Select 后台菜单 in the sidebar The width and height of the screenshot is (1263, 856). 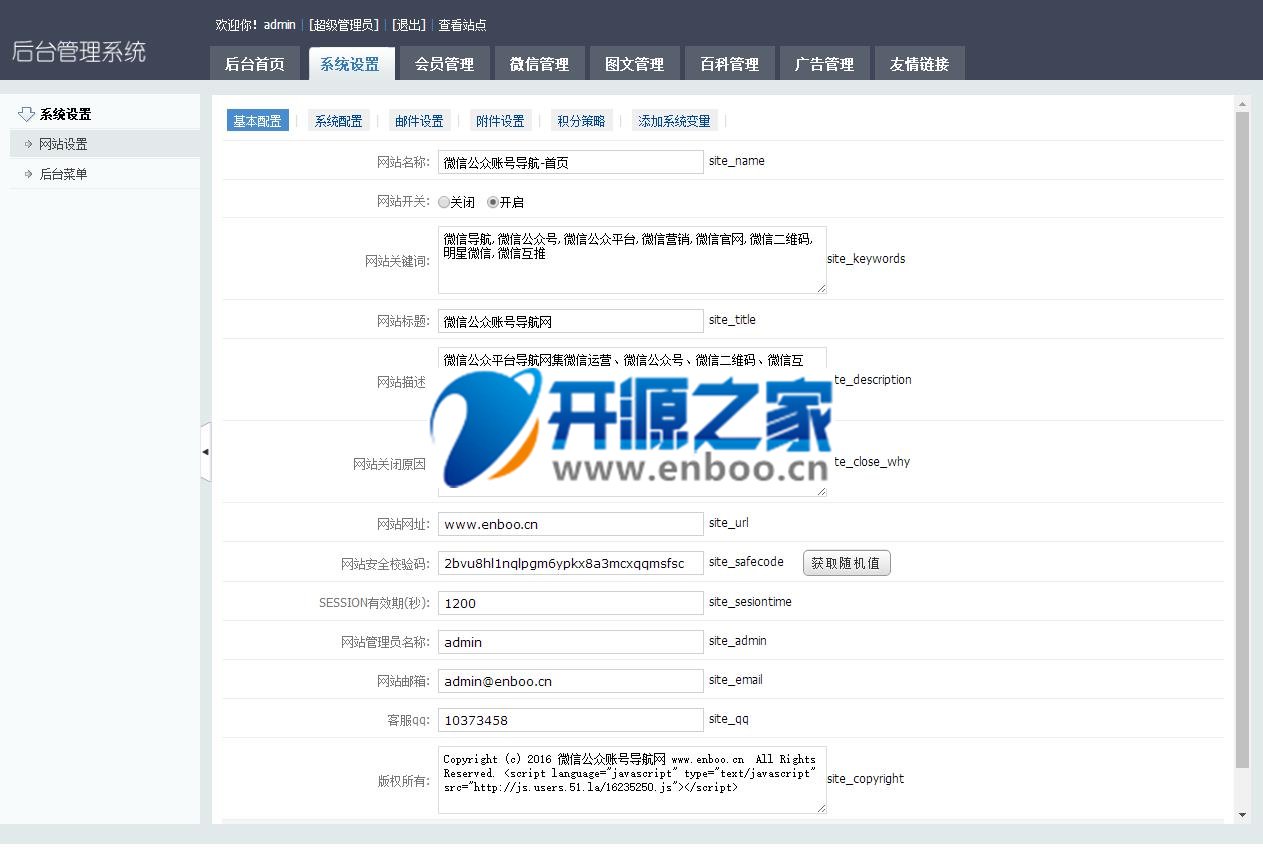(105, 174)
